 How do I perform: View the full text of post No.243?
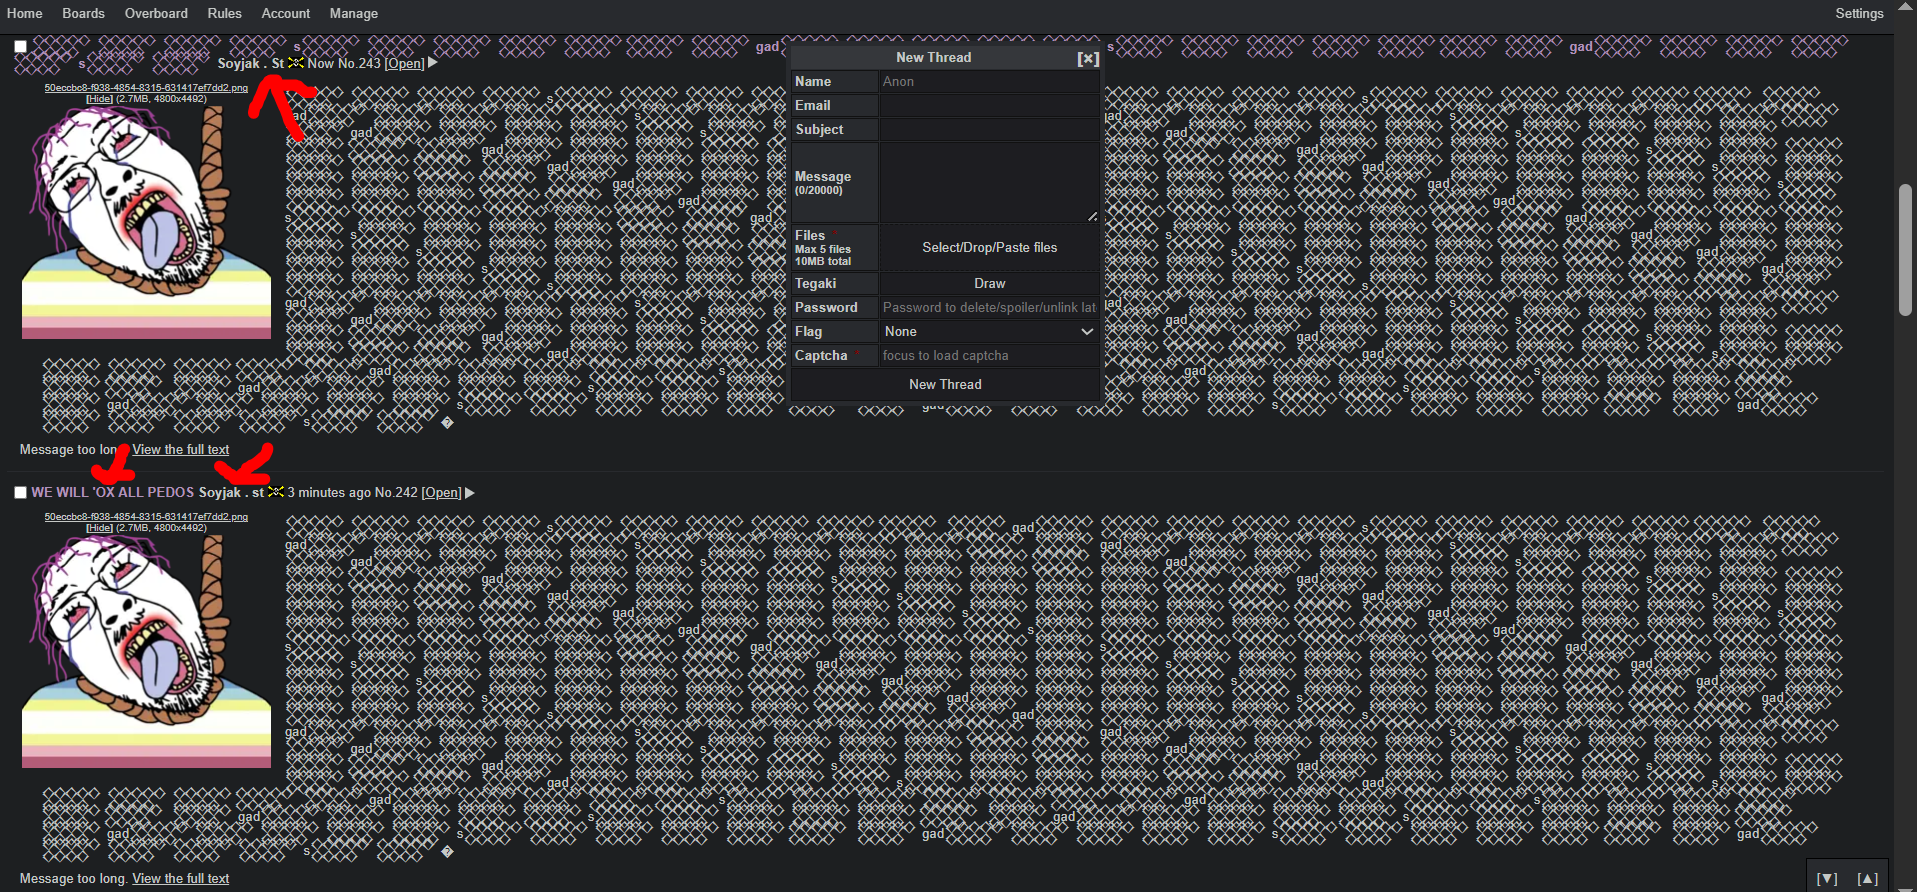tap(180, 449)
